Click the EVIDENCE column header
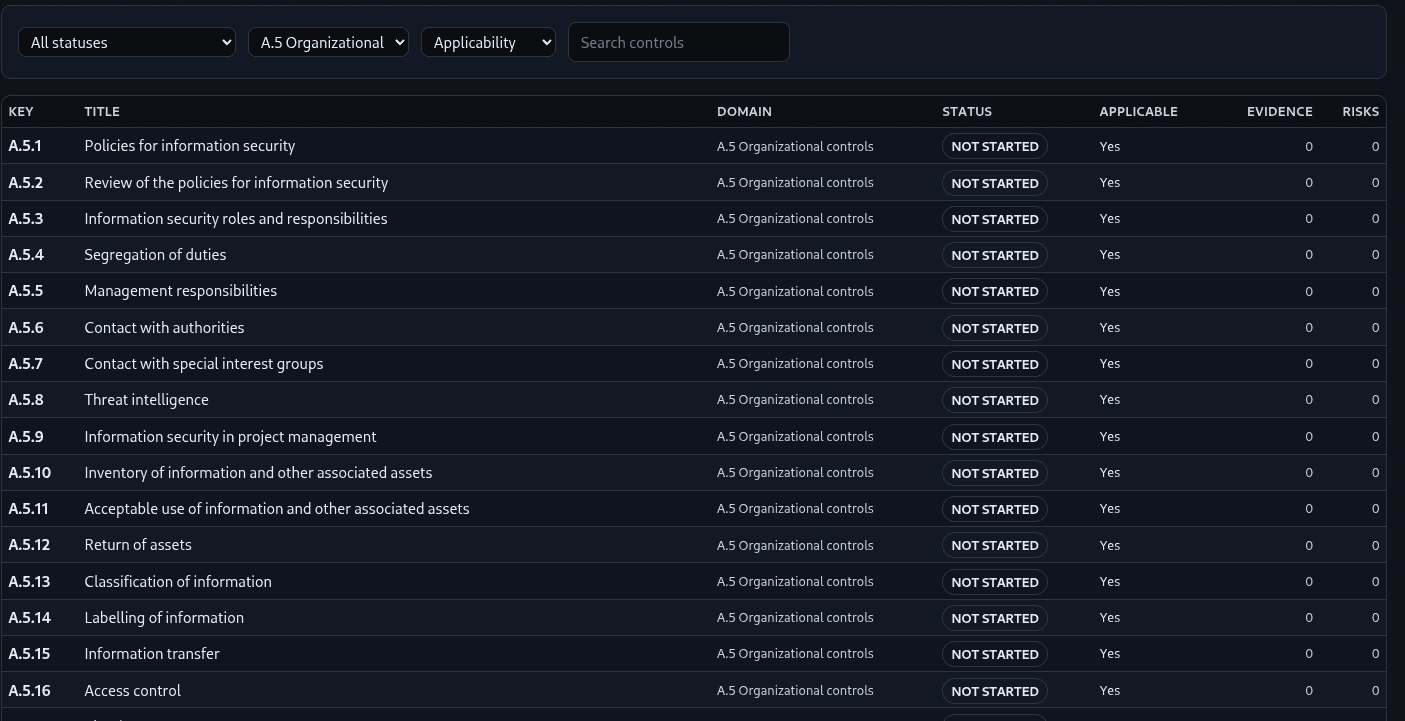This screenshot has width=1405, height=721. point(1279,111)
